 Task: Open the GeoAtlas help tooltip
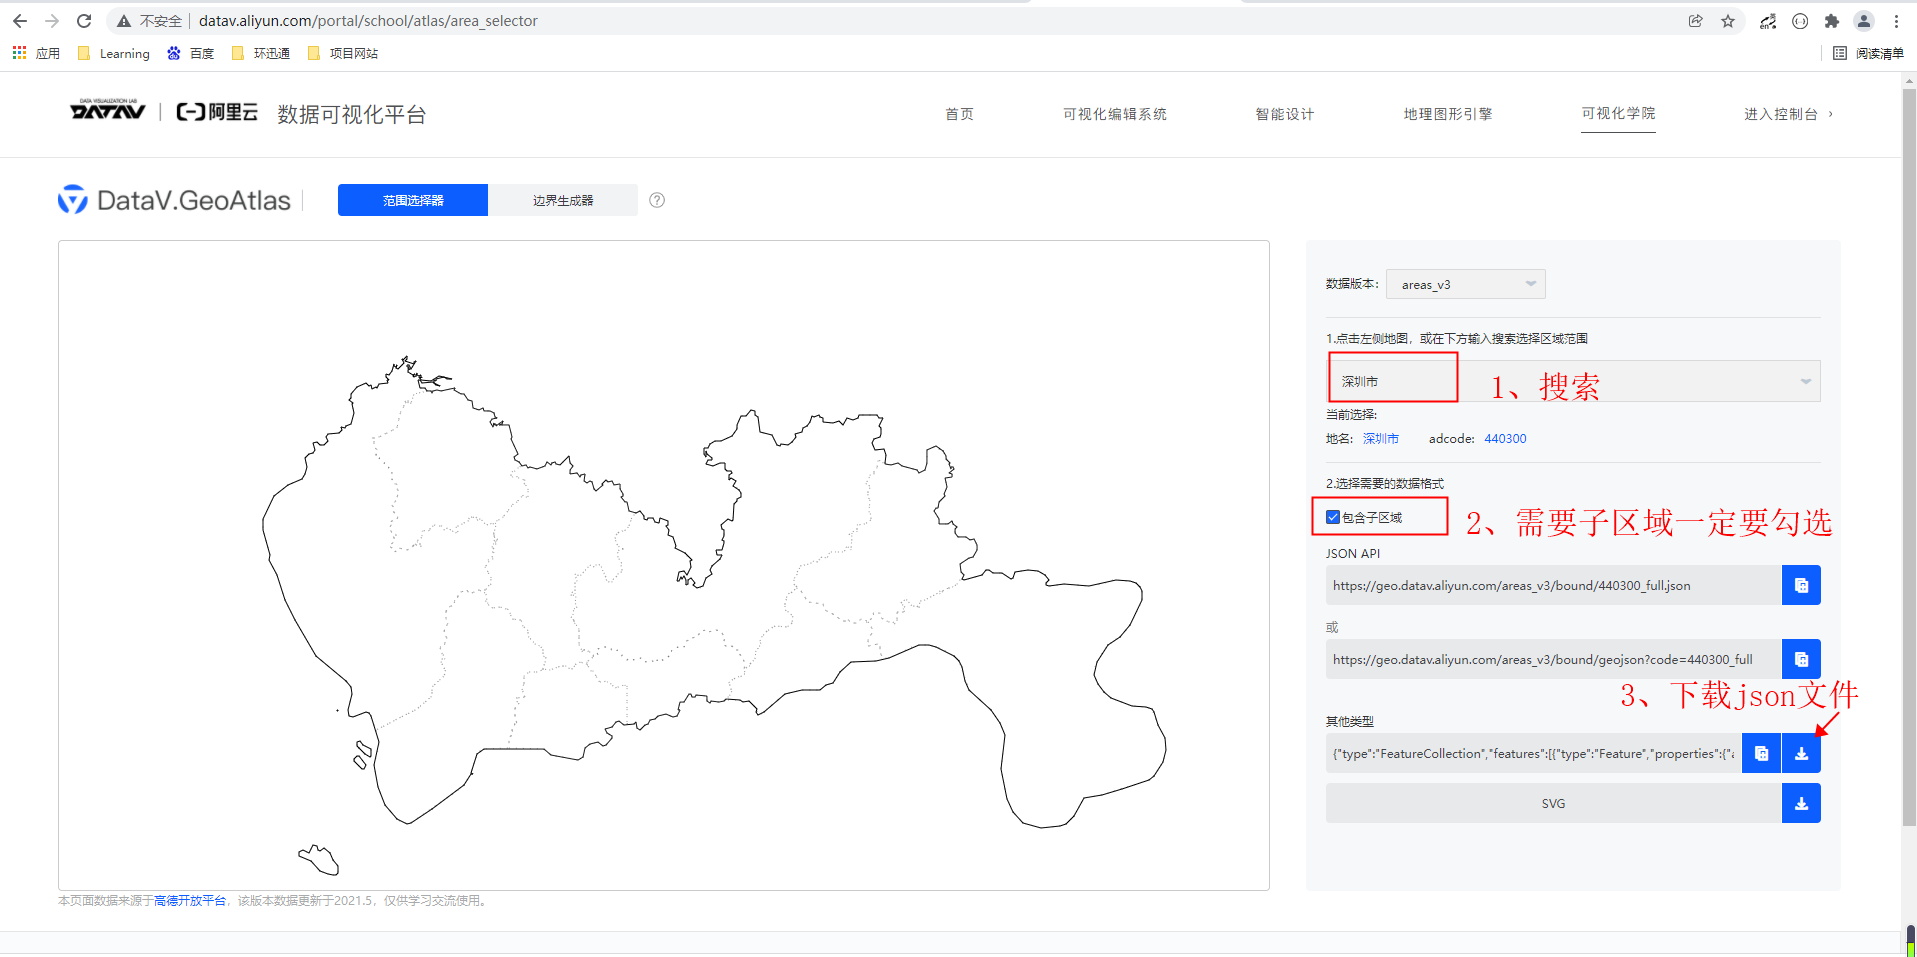coord(657,200)
